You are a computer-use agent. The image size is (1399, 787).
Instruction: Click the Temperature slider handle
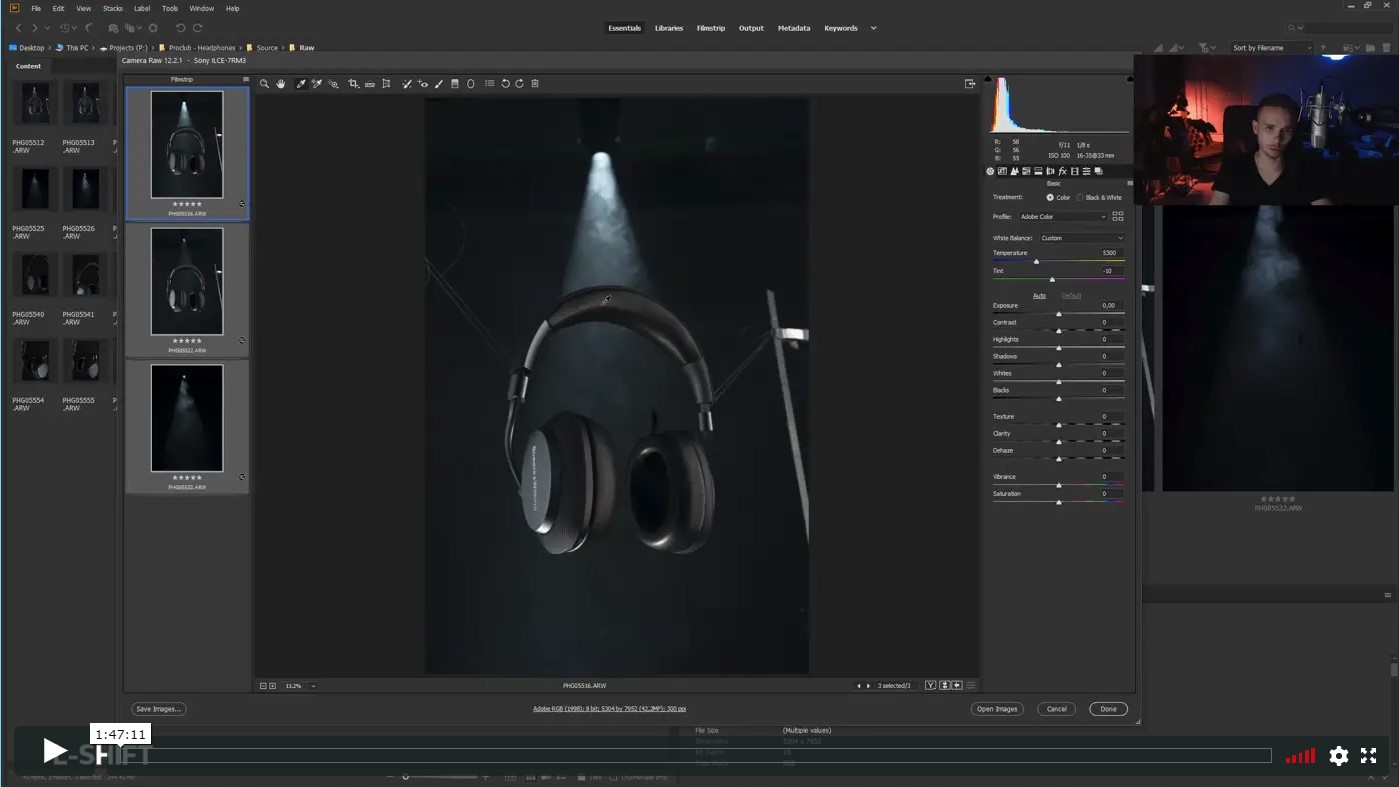[1036, 262]
